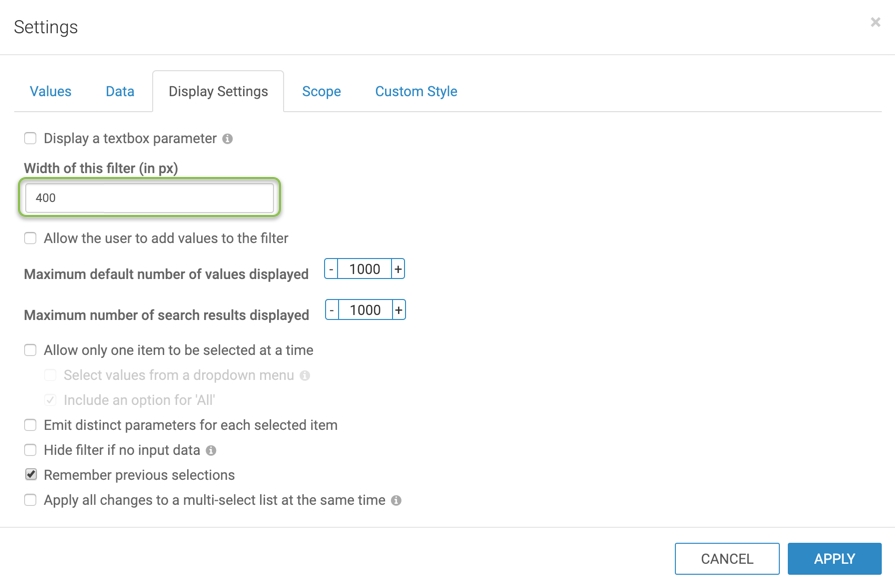Enable 'Allow only one item to be selected'
The image size is (895, 585).
(x=31, y=351)
